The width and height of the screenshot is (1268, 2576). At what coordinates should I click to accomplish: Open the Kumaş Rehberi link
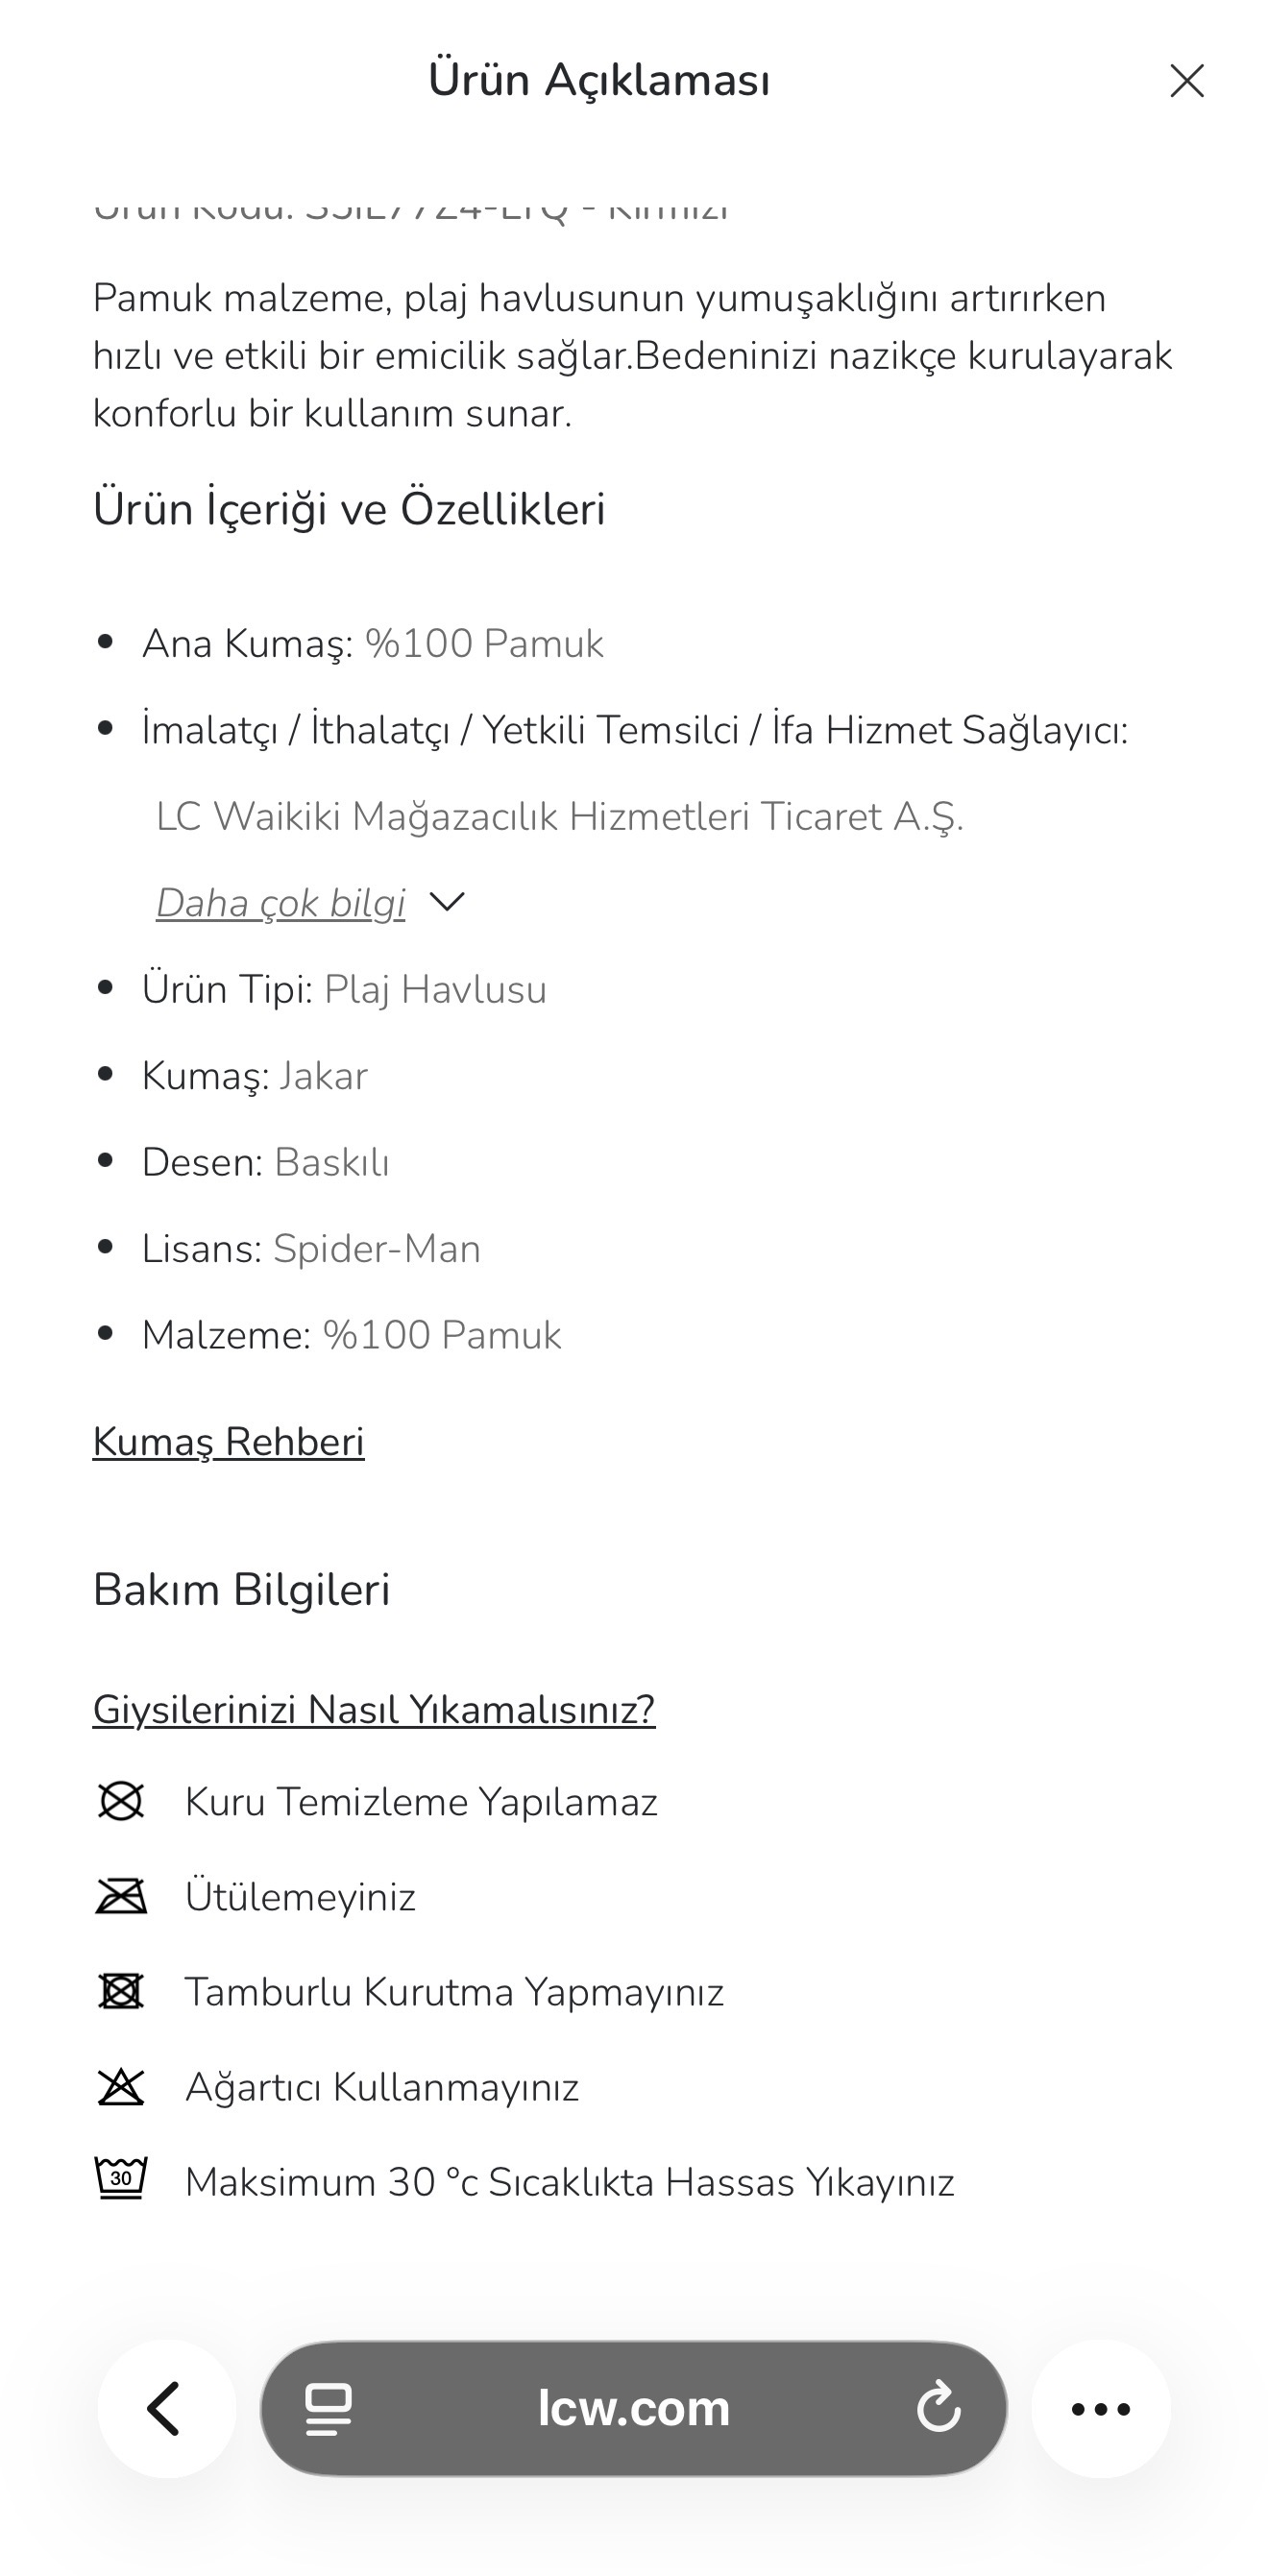pyautogui.click(x=229, y=1442)
